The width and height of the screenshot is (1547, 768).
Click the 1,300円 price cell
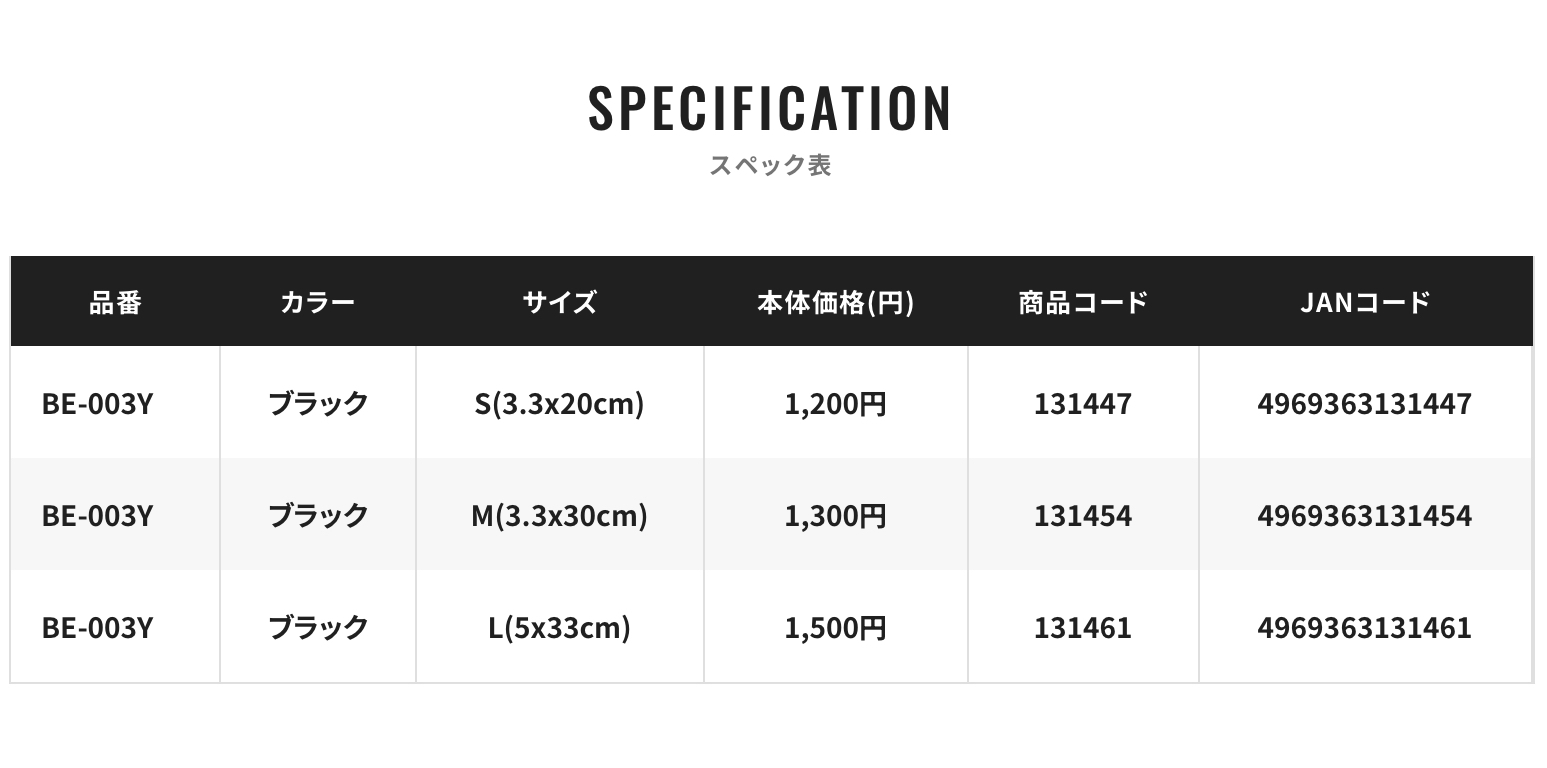[x=835, y=516]
